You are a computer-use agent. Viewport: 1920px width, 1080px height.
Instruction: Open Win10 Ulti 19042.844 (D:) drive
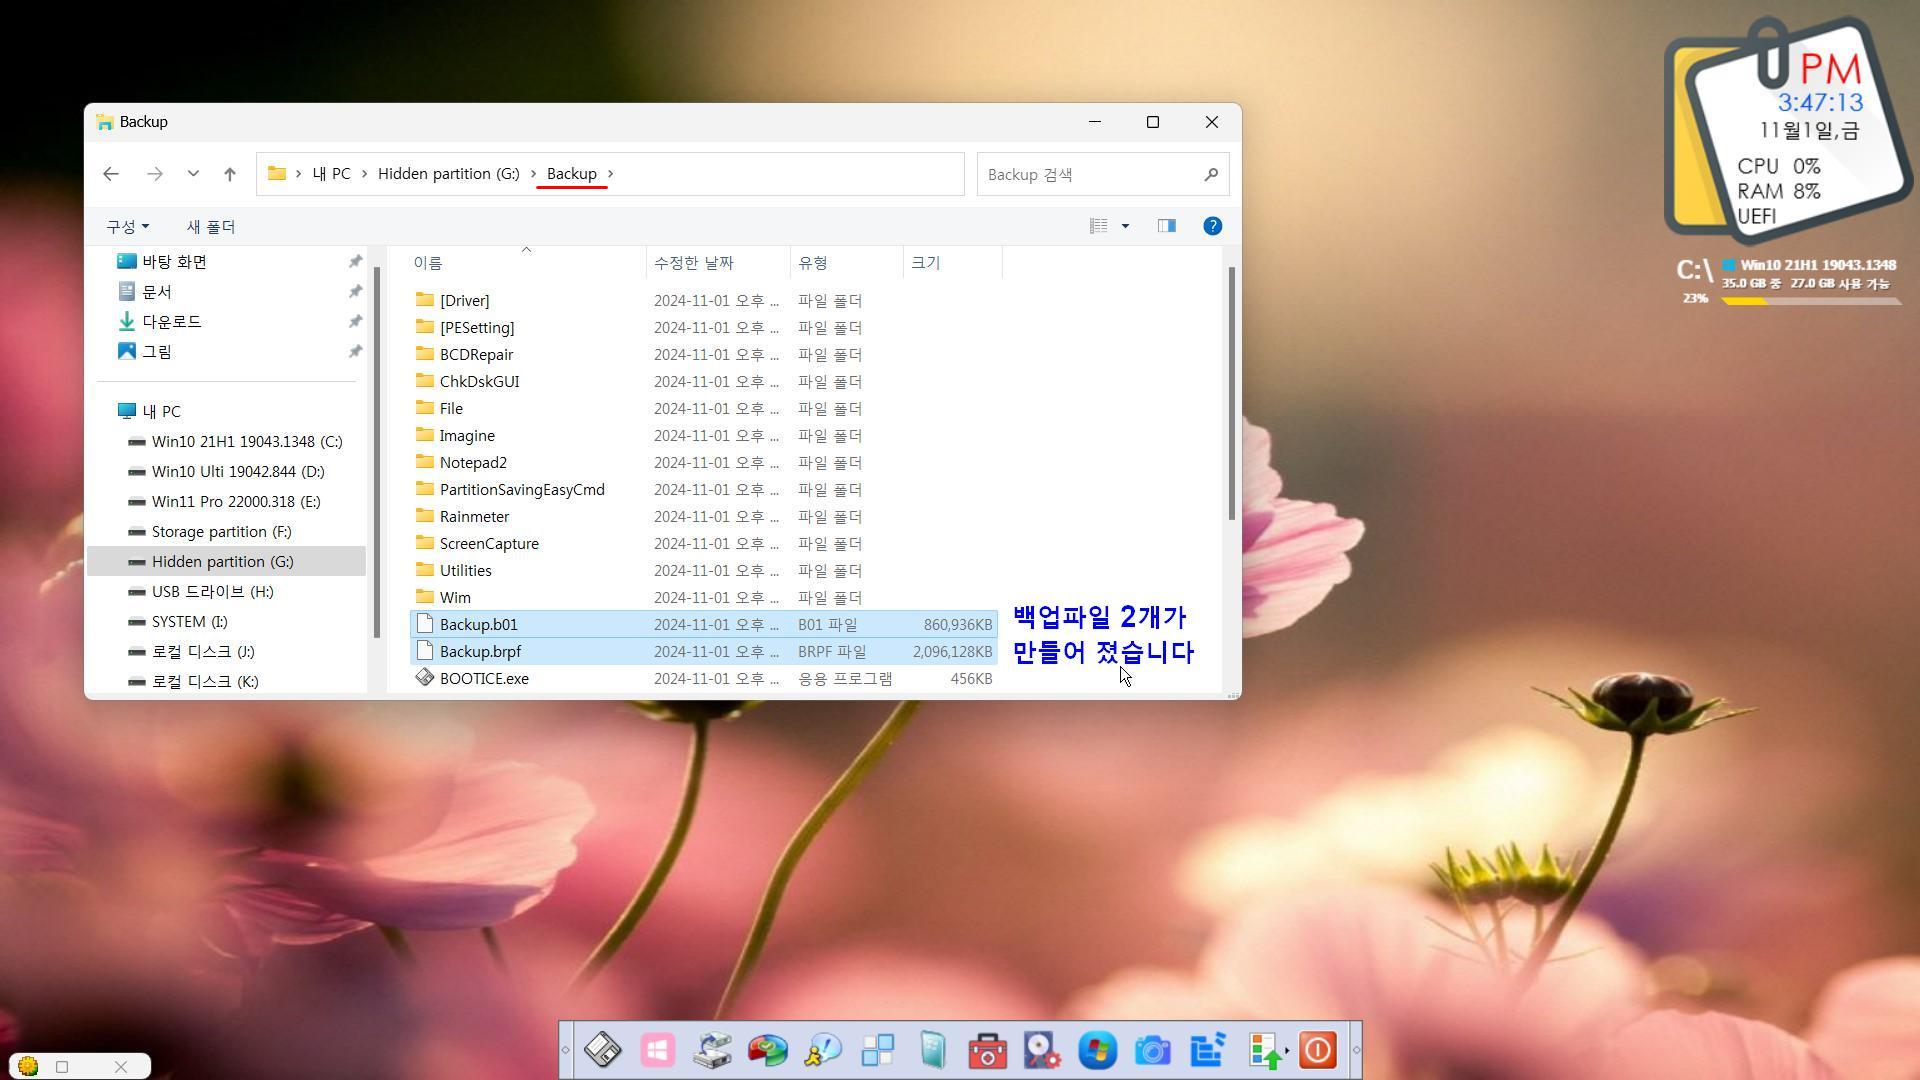pos(238,472)
